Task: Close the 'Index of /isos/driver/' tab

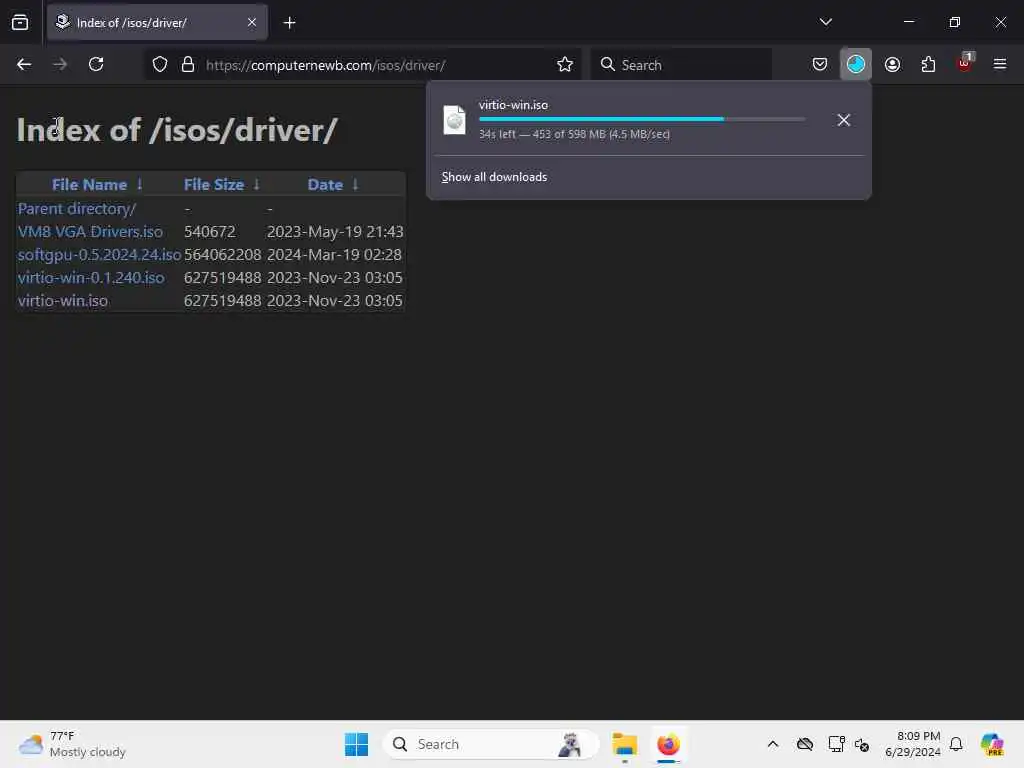Action: (251, 22)
